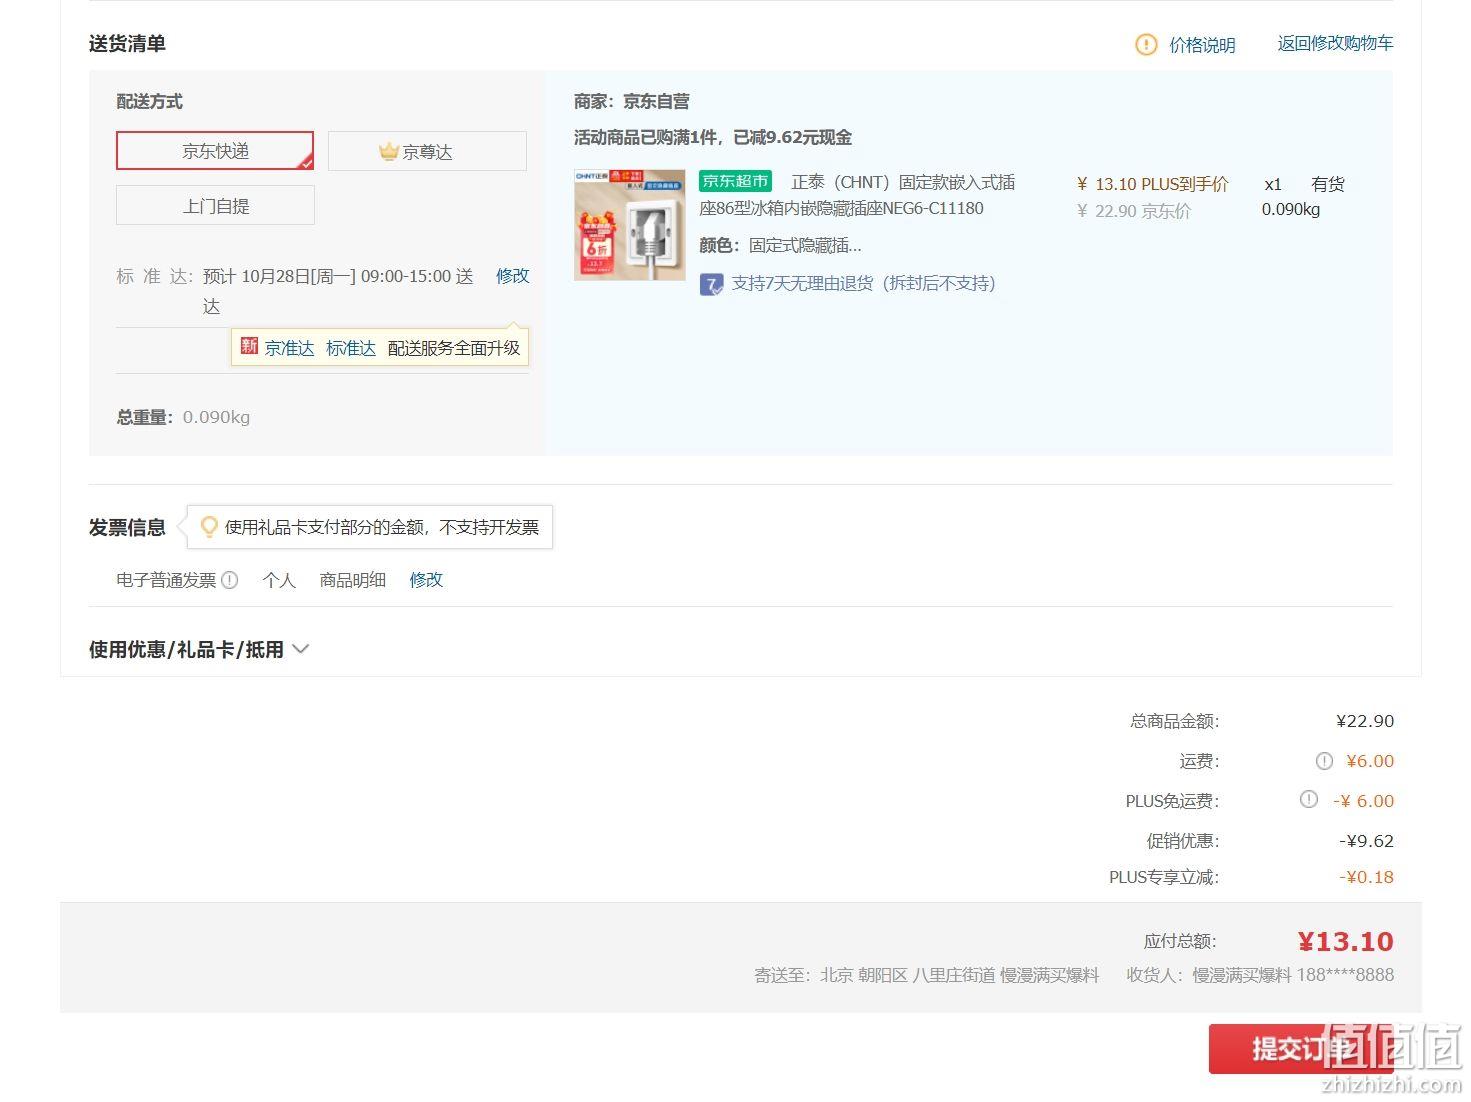This screenshot has width=1471, height=1102.
Task: Click the red 新 badge icon
Action: tap(249, 346)
